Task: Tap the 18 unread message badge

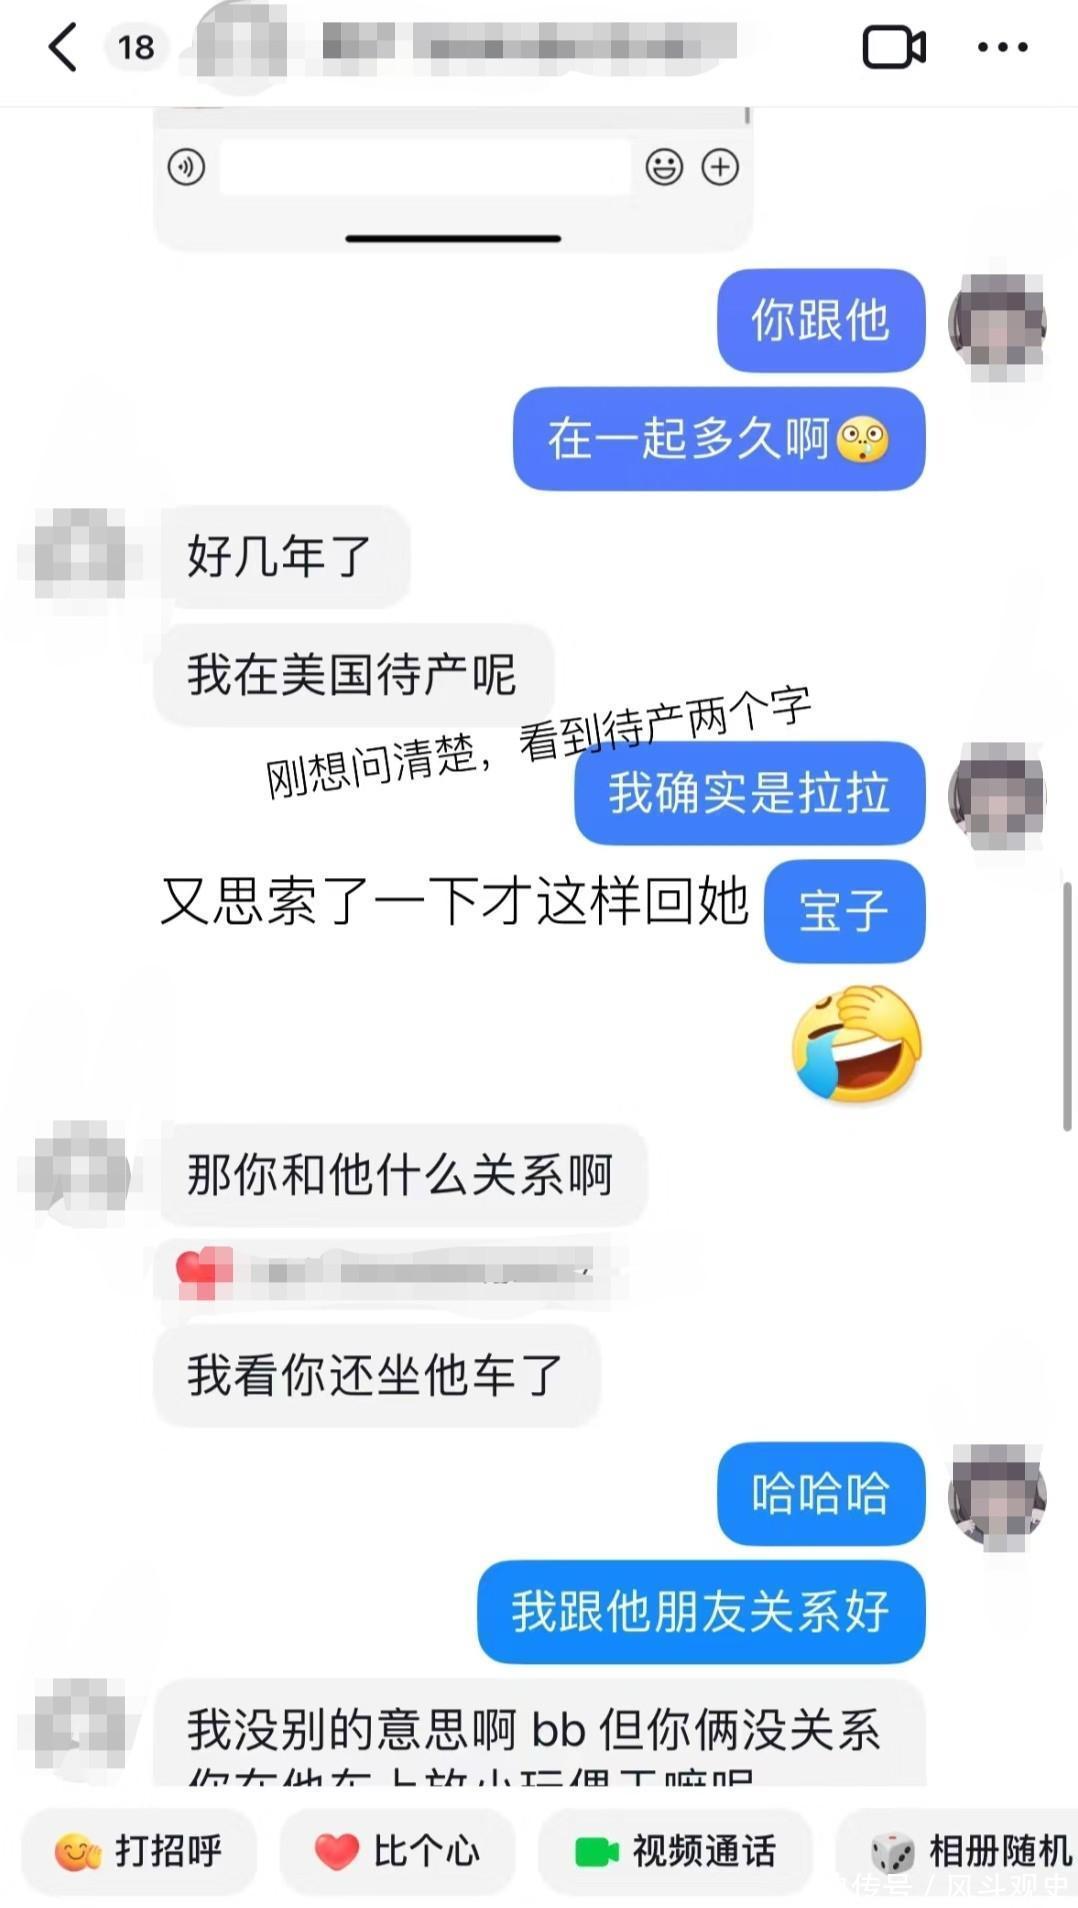Action: tap(137, 47)
